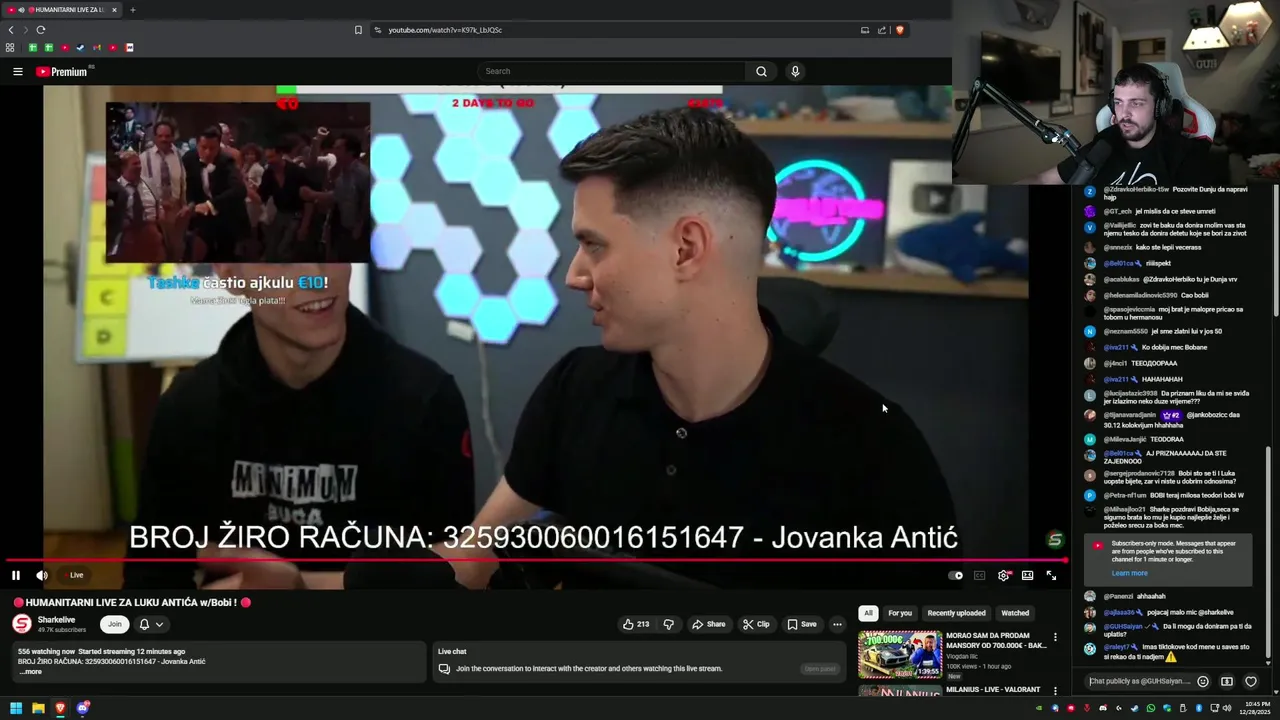1280x720 pixels.
Task: Jump to Live position in player
Action: (74, 575)
